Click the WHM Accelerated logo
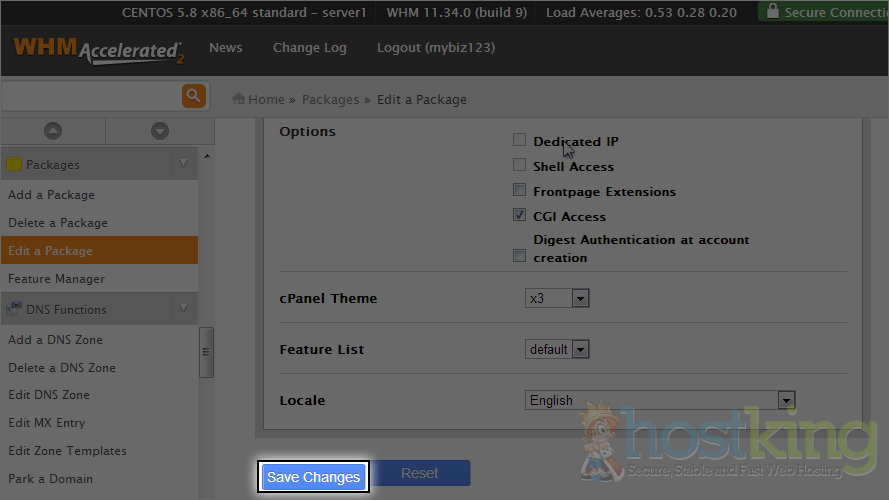This screenshot has height=500, width=889. [98, 51]
